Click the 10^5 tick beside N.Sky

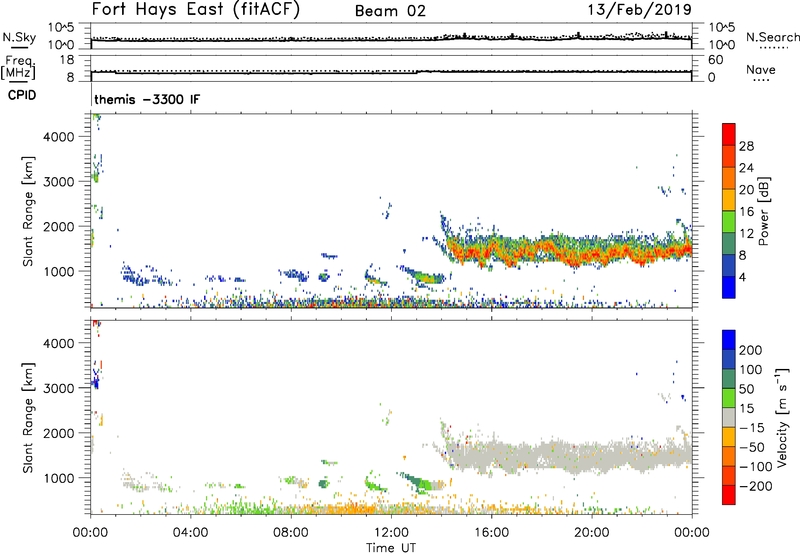[61, 27]
